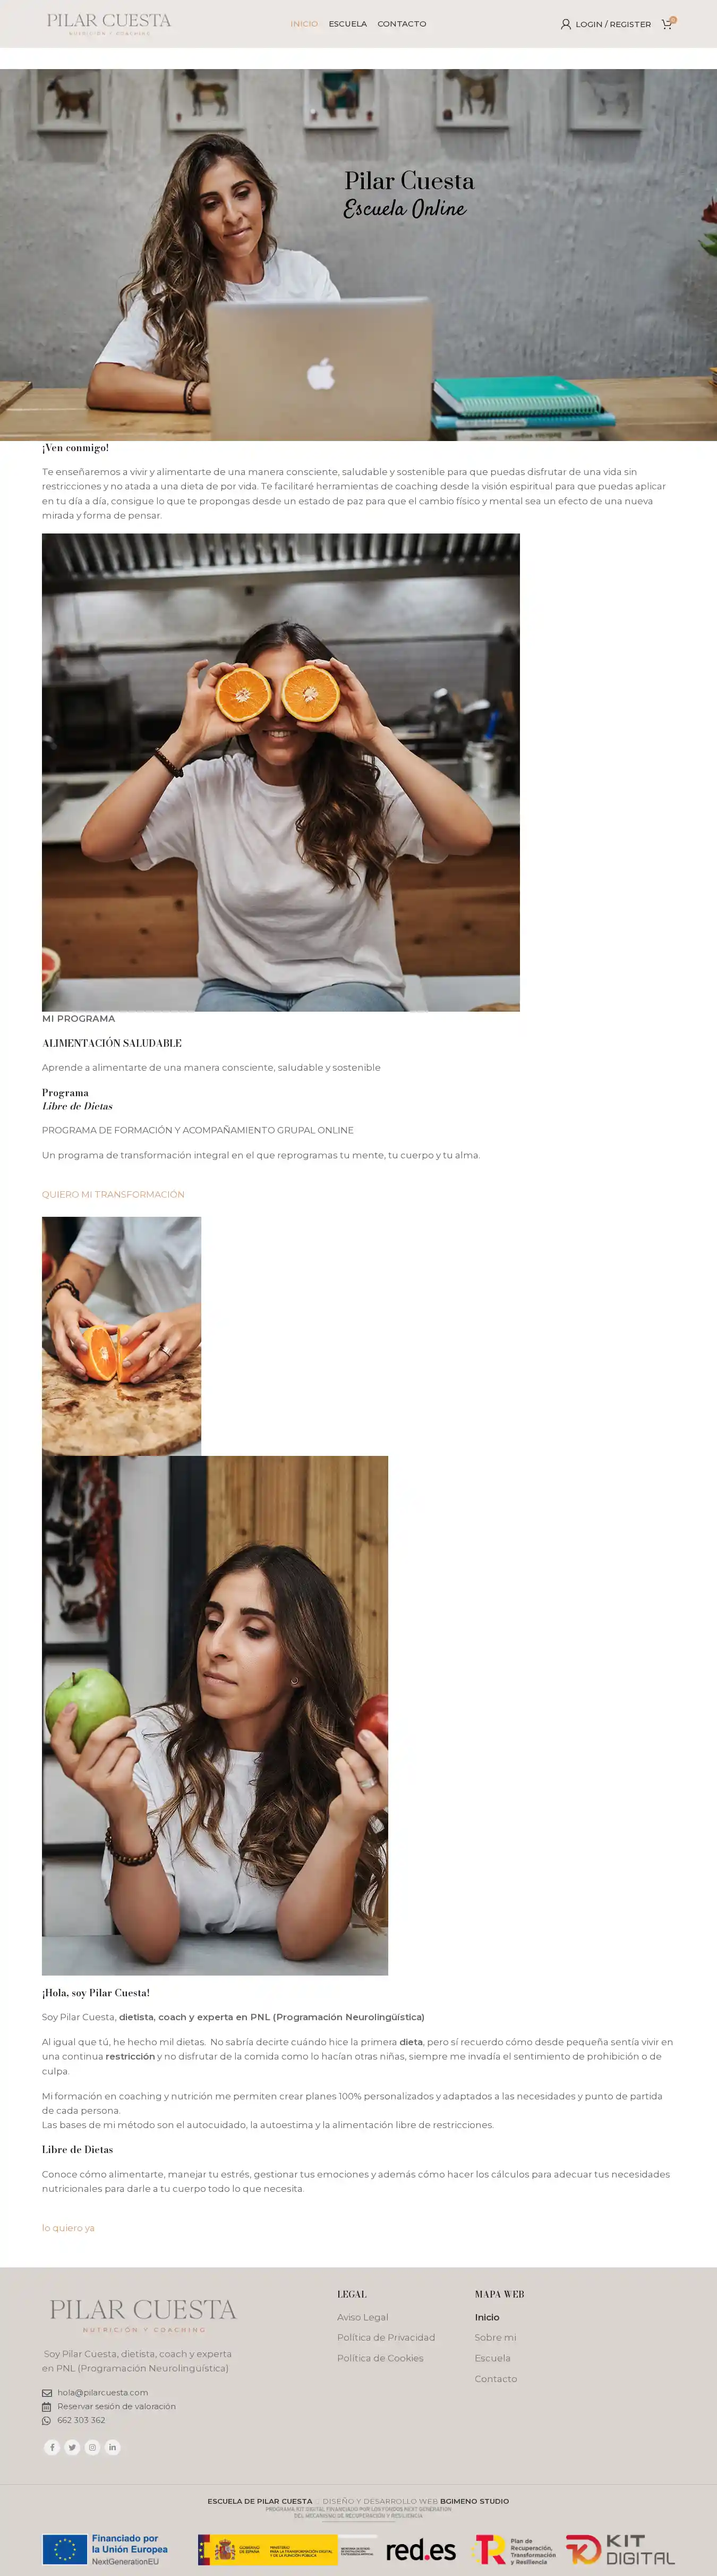This screenshot has height=2576, width=717.
Task: Click the Pilar Cuesta header logo
Action: pos(109,23)
